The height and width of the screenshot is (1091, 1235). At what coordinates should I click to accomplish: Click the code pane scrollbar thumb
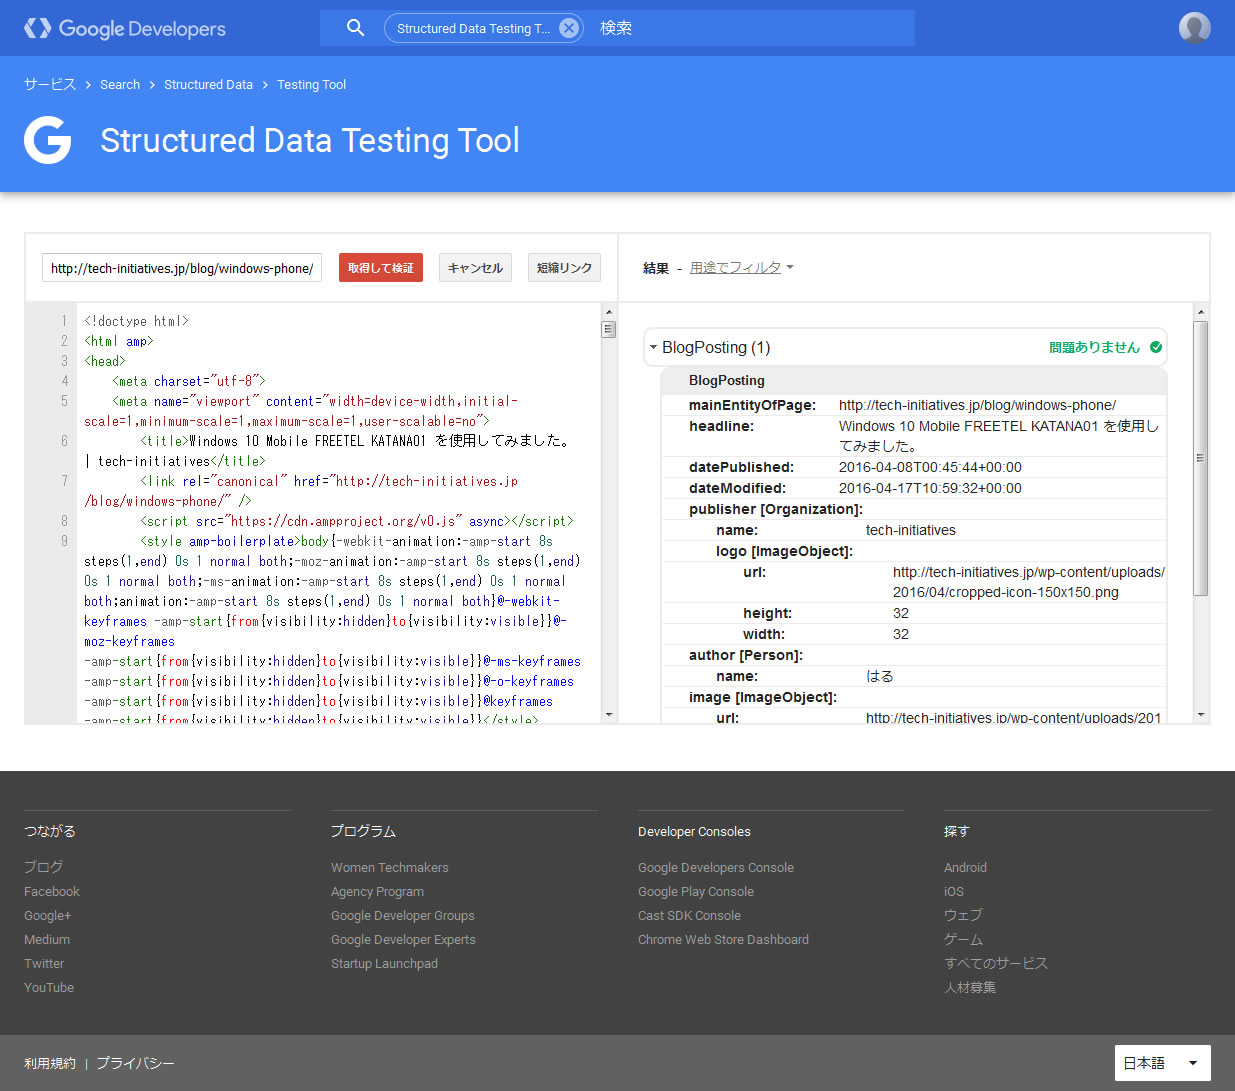(x=608, y=329)
